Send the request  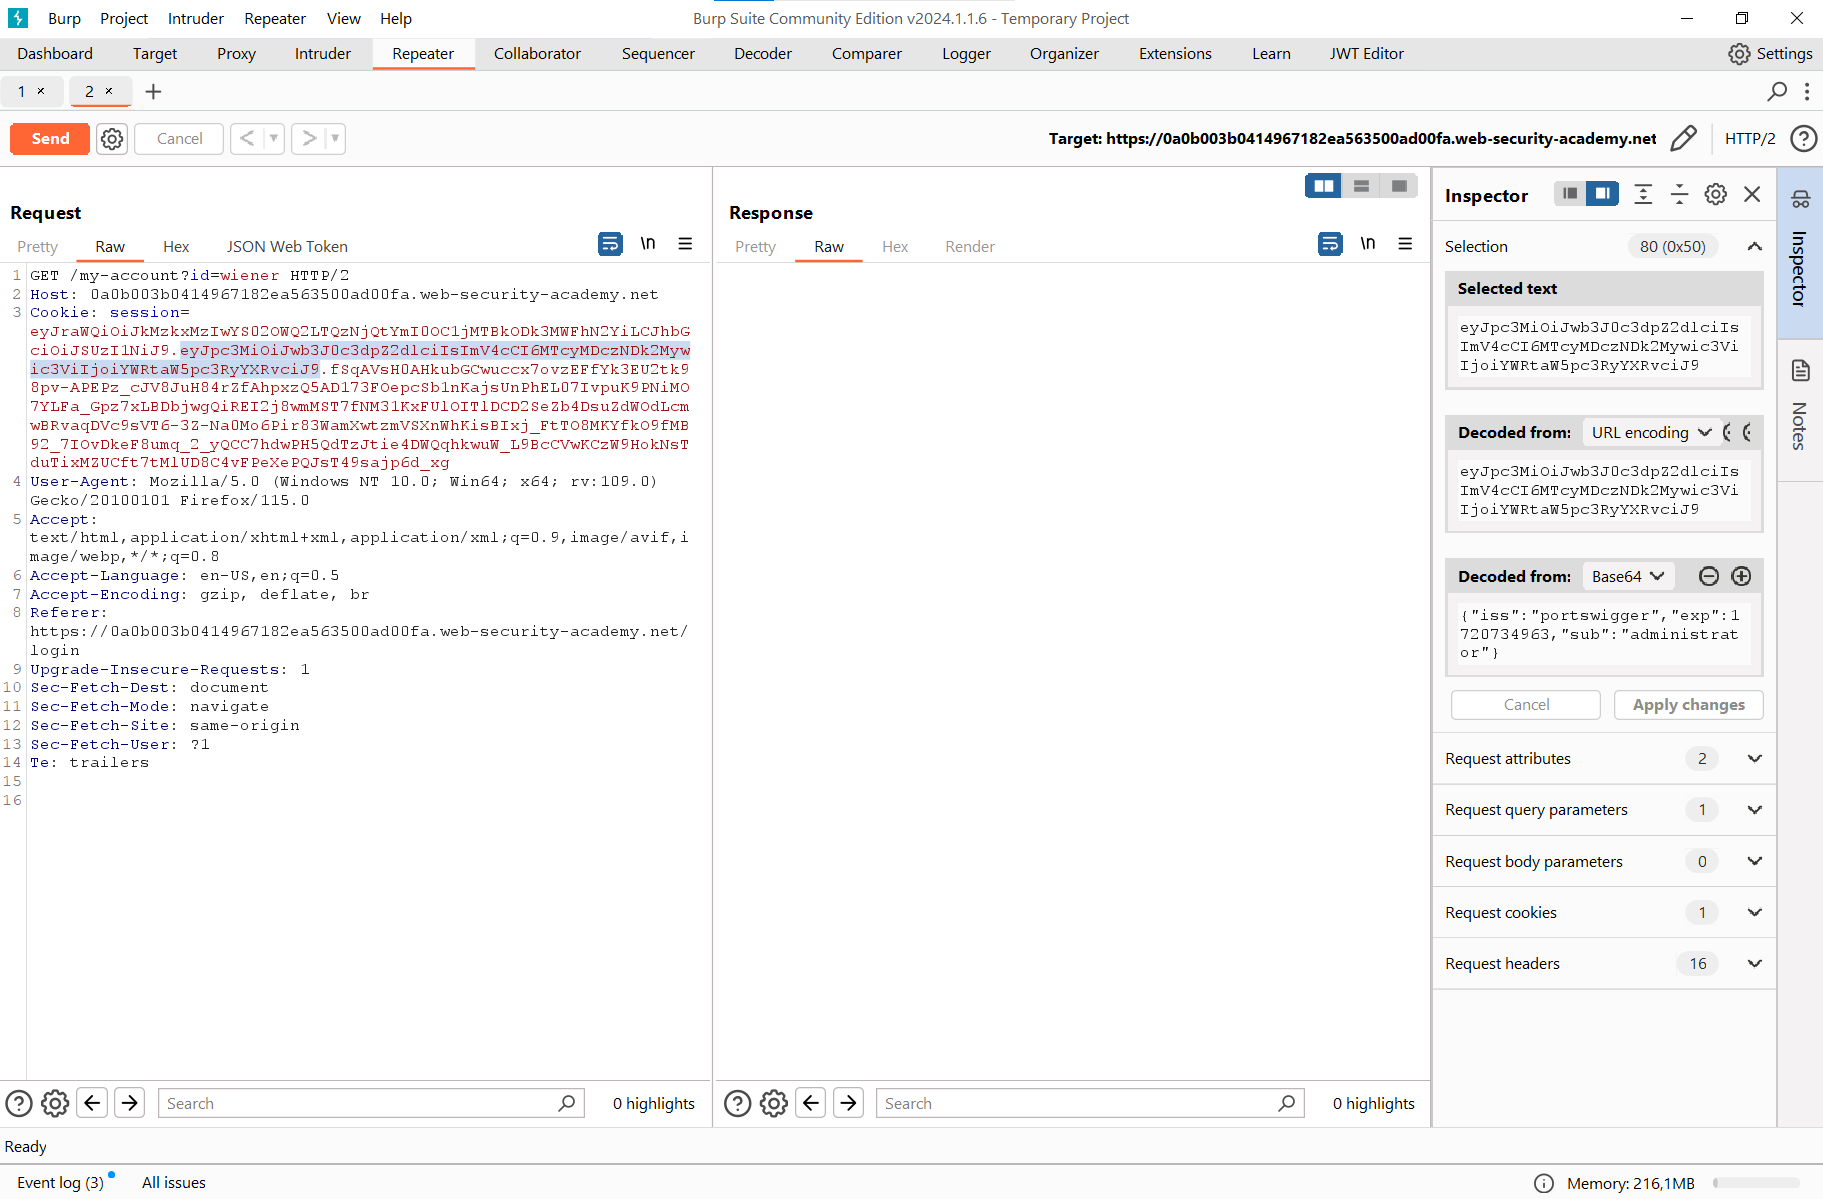point(50,138)
